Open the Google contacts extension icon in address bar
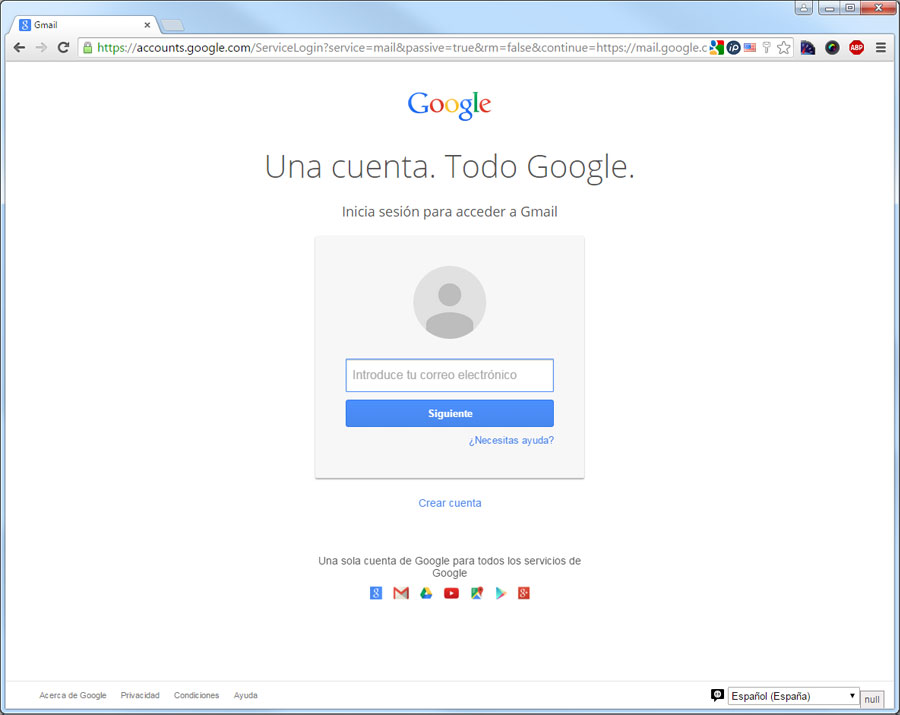 716,48
